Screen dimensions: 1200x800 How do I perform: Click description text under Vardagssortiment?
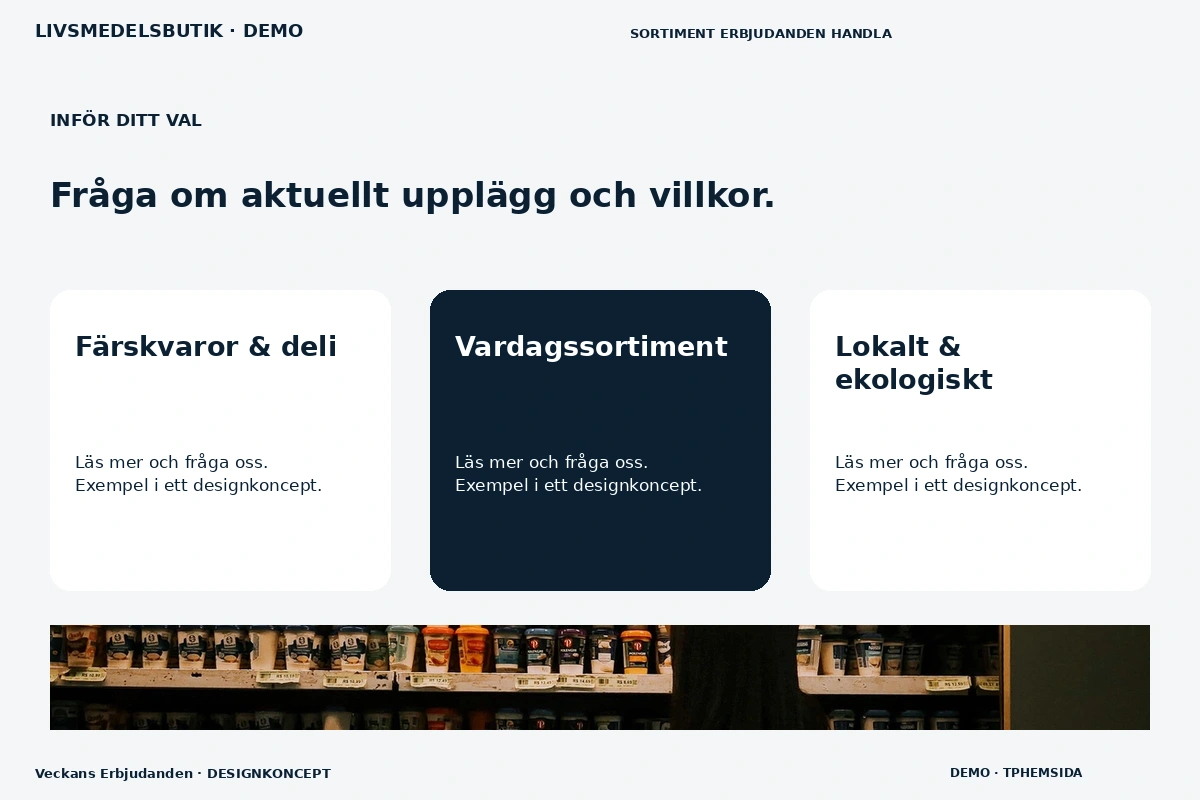[578, 474]
